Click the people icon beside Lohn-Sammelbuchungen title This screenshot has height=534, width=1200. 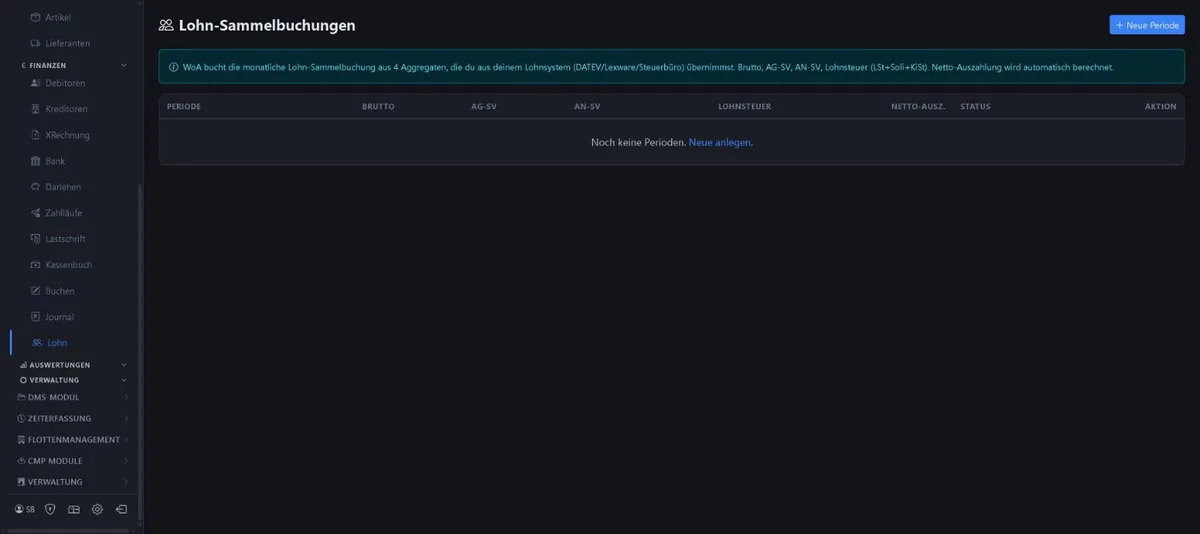pyautogui.click(x=166, y=25)
